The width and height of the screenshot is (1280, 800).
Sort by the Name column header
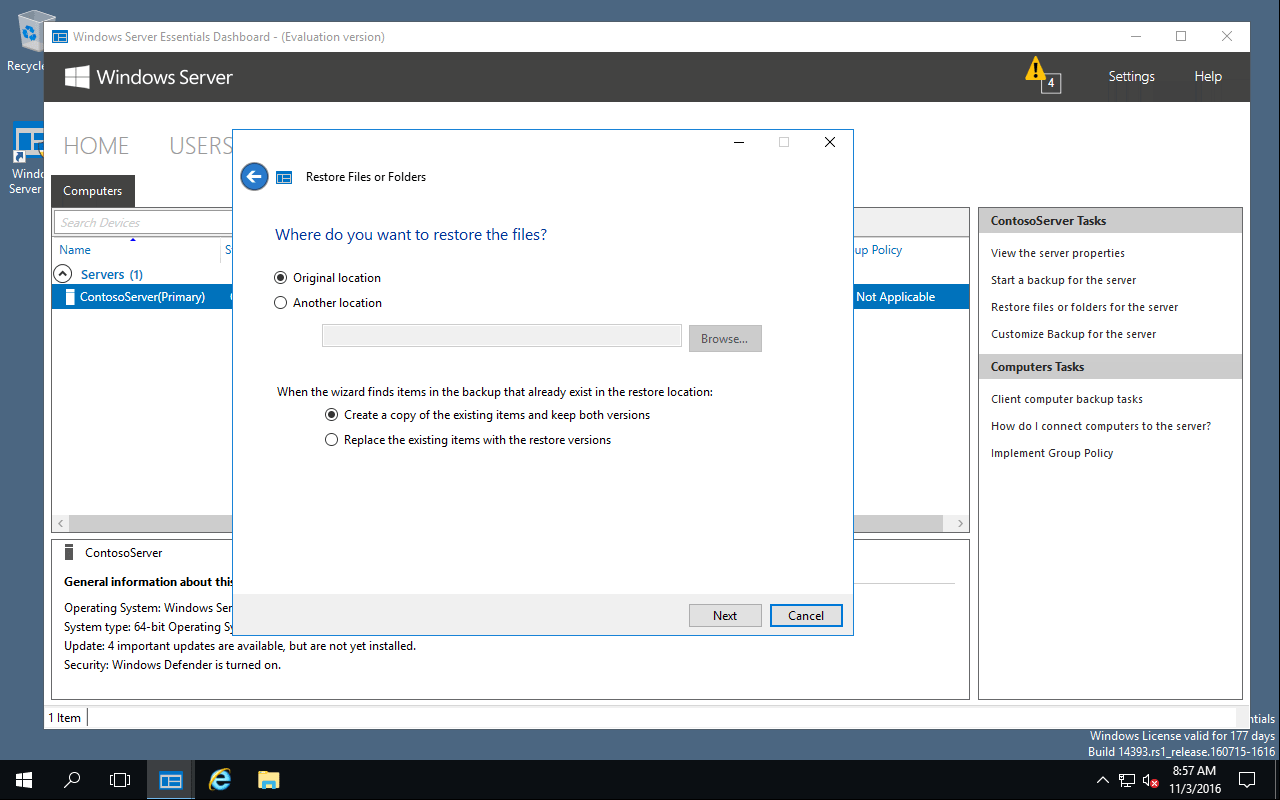pyautogui.click(x=75, y=250)
